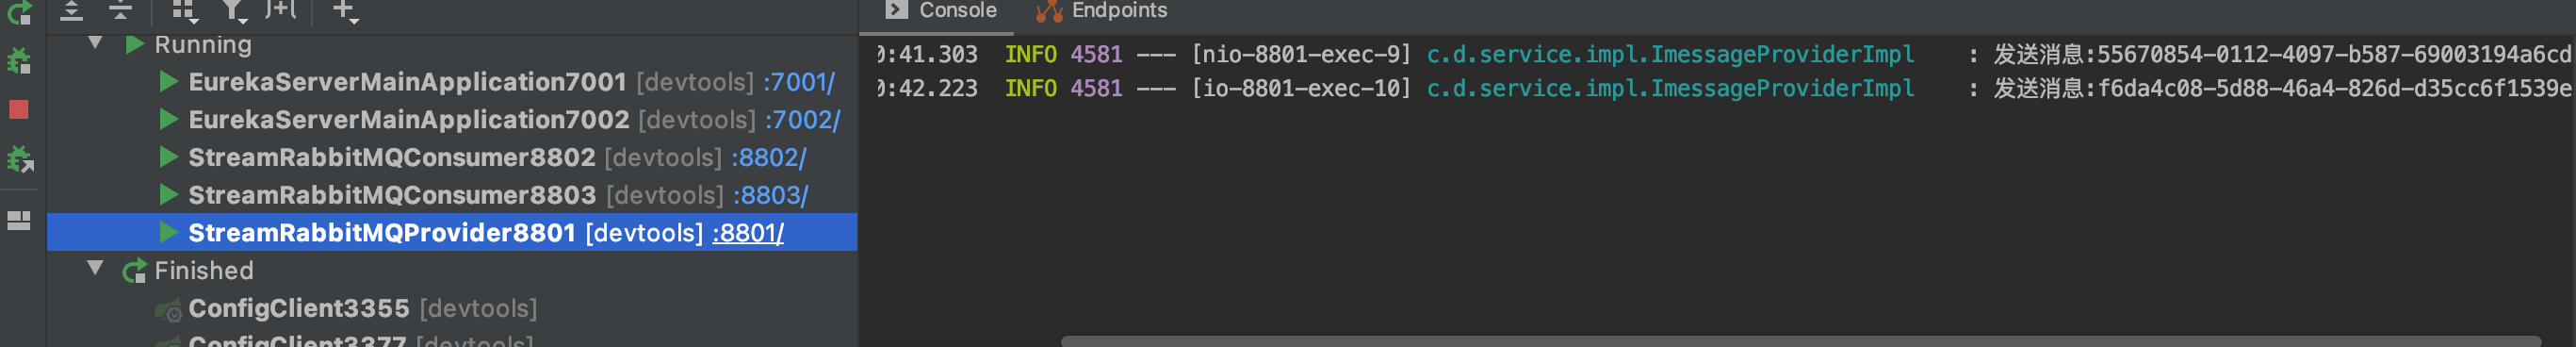Click the layout icon in left sidebar

click(19, 220)
